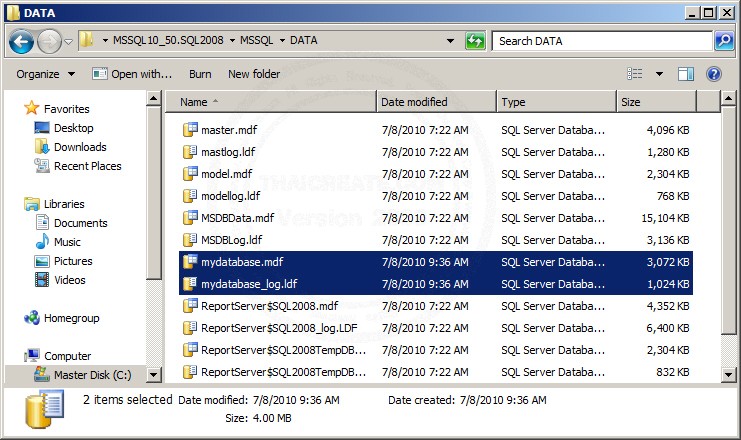Open the Organize menu
The height and width of the screenshot is (440, 741).
[45, 74]
